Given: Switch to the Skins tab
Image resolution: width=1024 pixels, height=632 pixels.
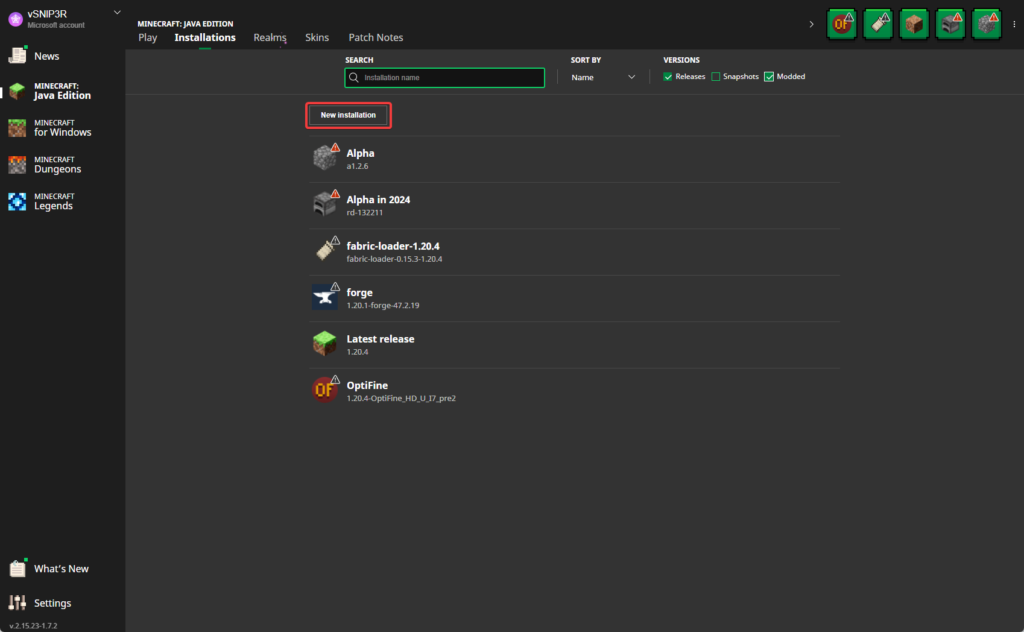Looking at the screenshot, I should [317, 37].
